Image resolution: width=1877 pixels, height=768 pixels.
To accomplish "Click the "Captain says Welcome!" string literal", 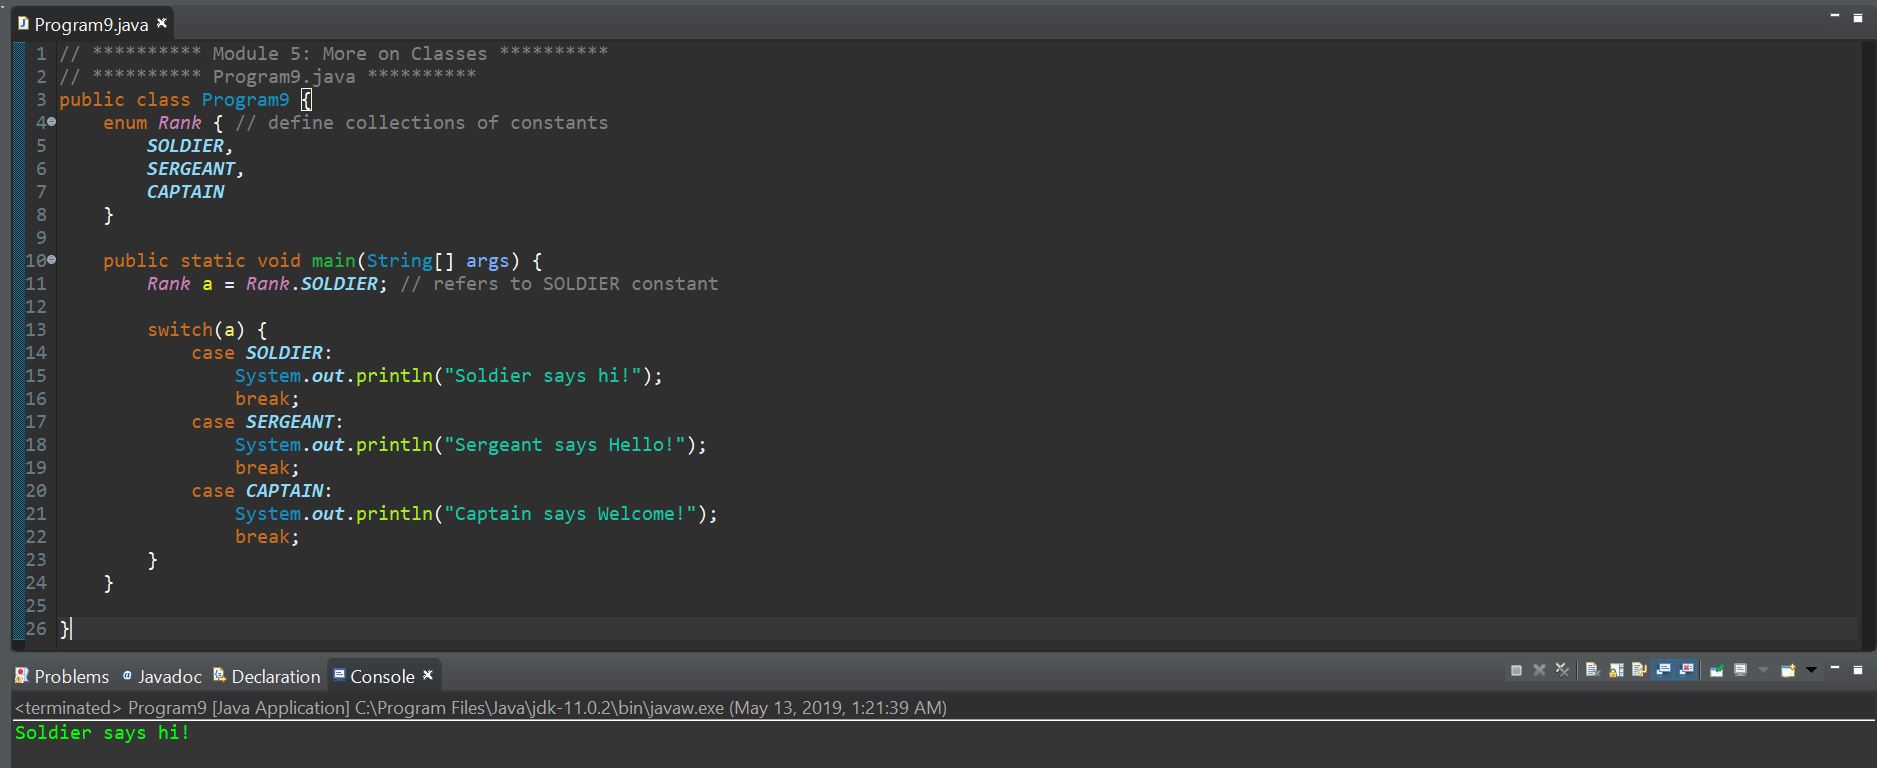I will tap(571, 514).
